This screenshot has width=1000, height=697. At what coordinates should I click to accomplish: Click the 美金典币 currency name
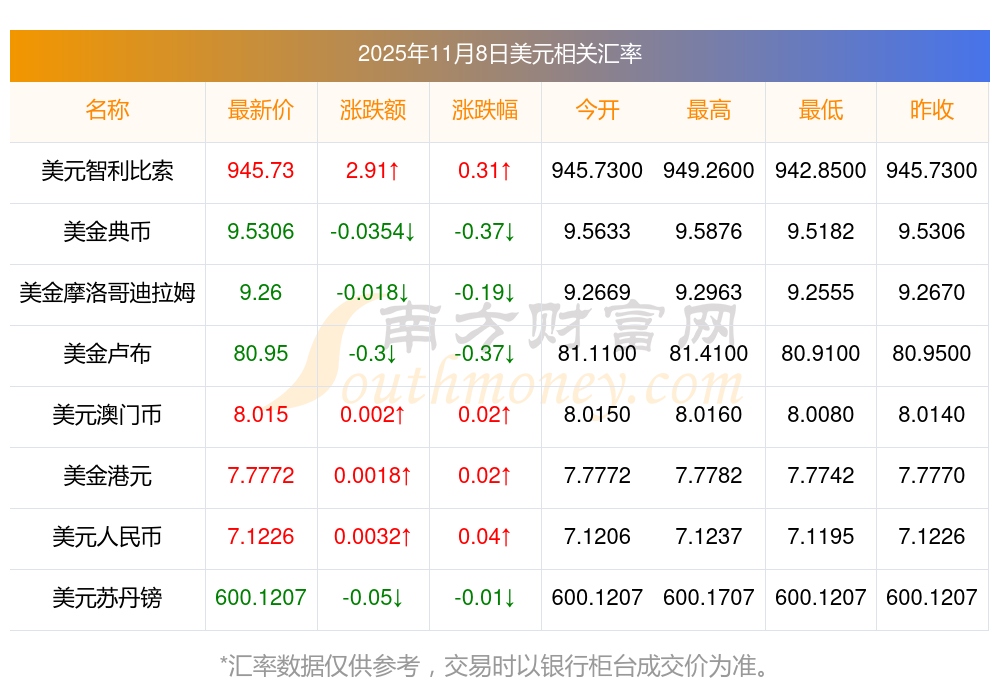[x=107, y=232]
